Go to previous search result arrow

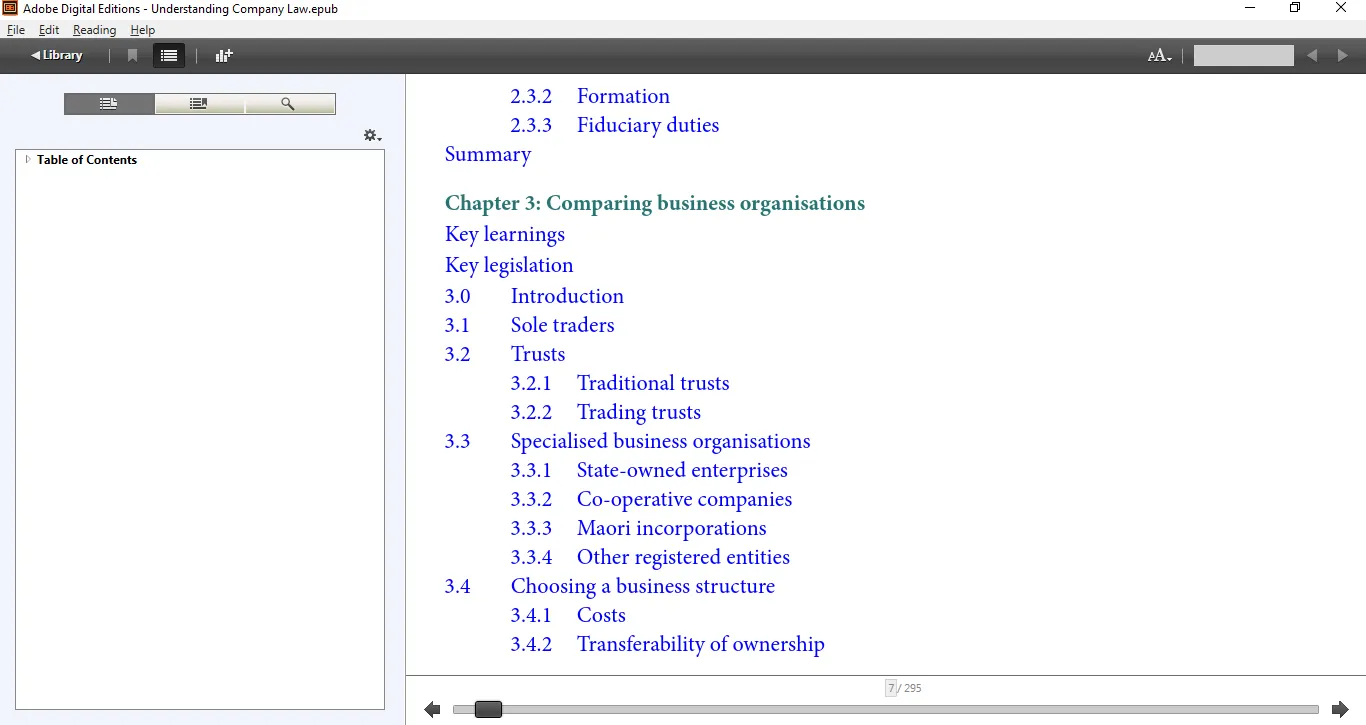pos(1312,56)
